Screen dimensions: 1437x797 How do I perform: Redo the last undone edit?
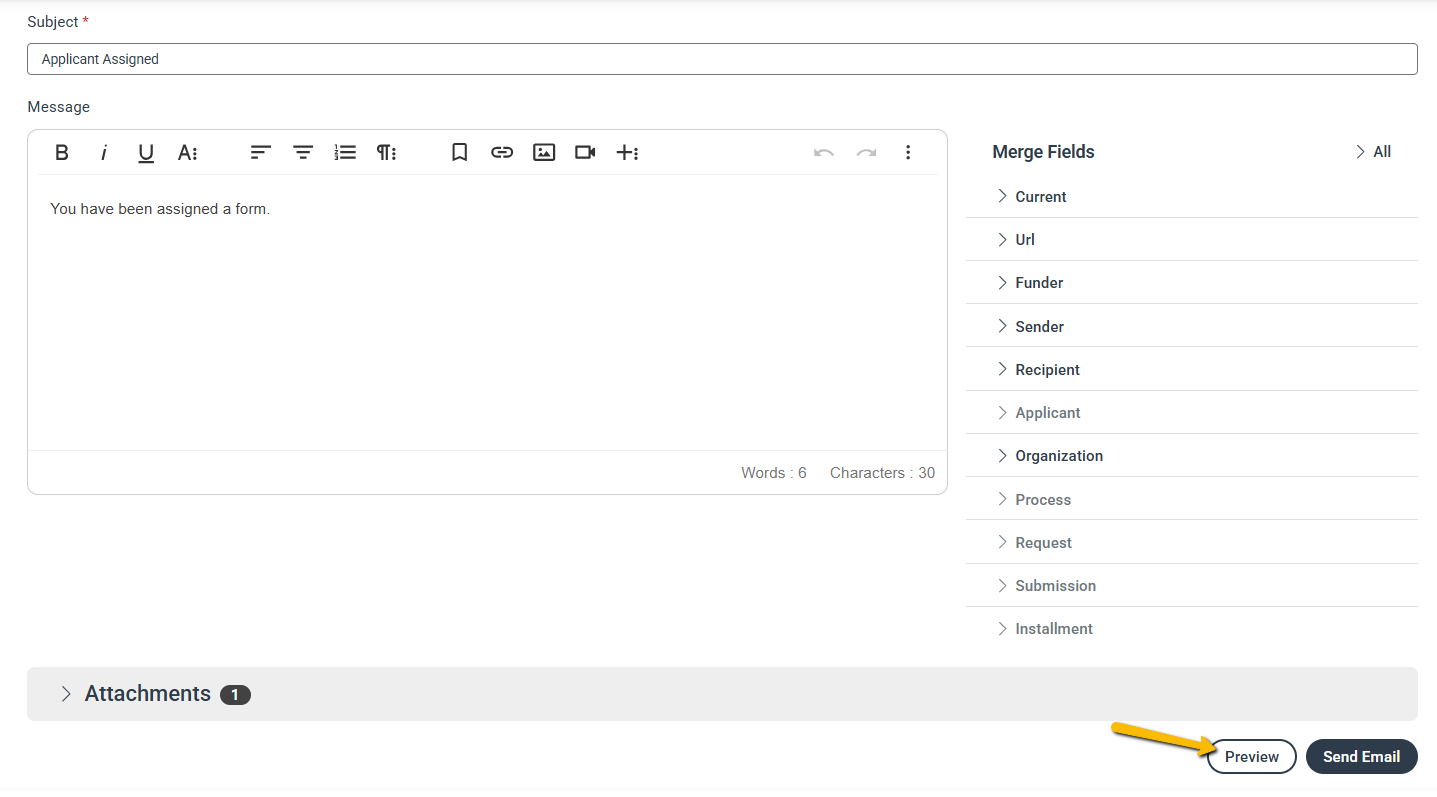pyautogui.click(x=866, y=152)
